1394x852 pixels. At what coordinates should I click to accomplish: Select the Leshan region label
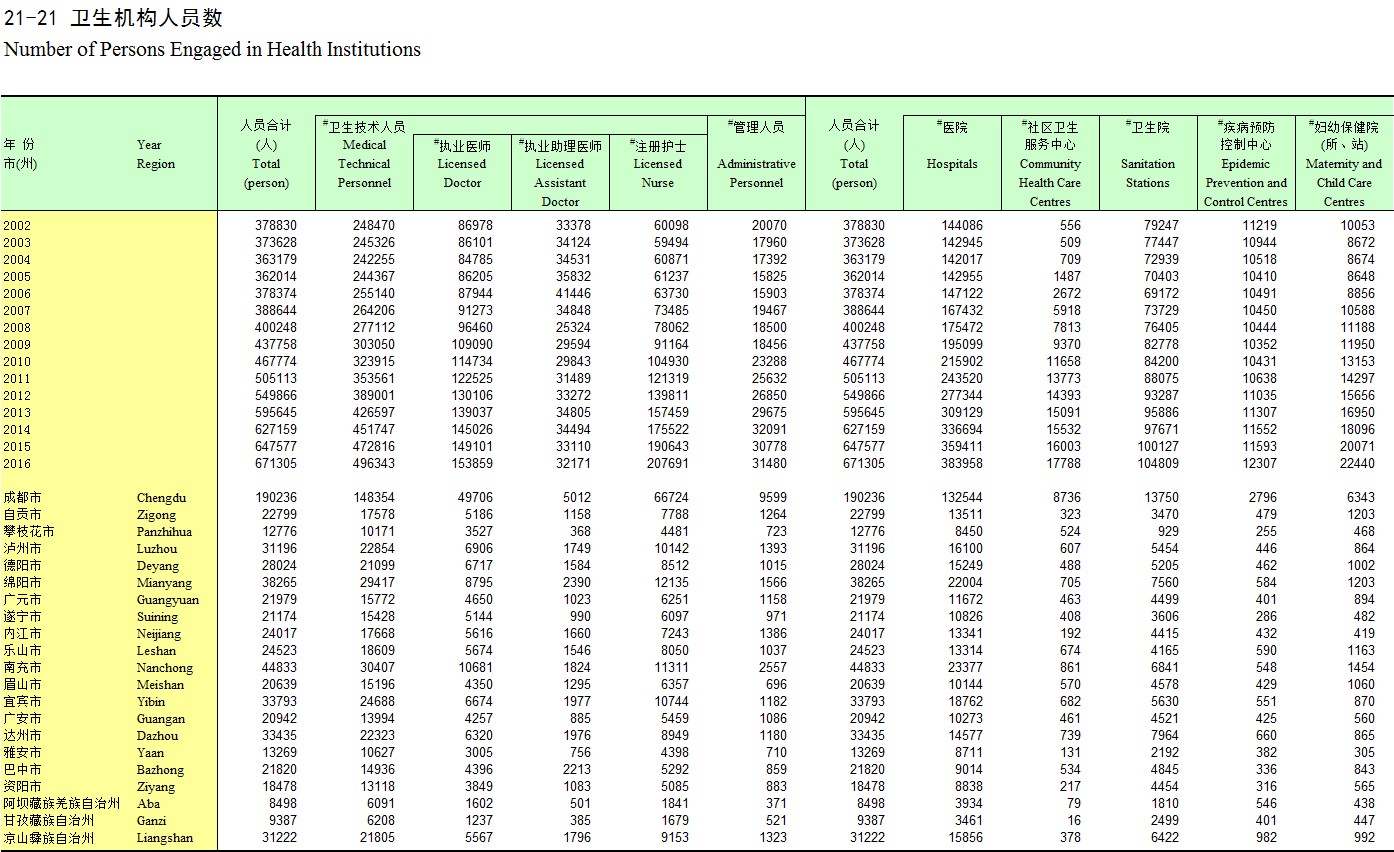[x=156, y=651]
